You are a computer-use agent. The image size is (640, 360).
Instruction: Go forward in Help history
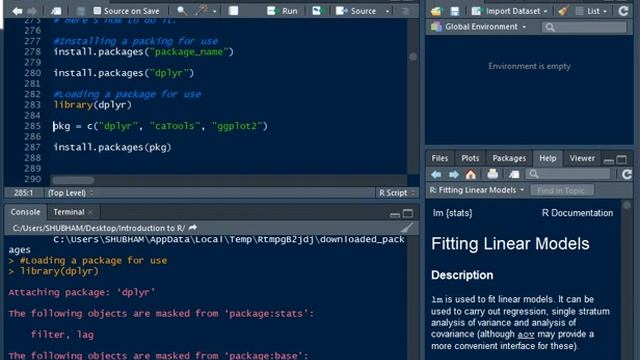[454, 175]
